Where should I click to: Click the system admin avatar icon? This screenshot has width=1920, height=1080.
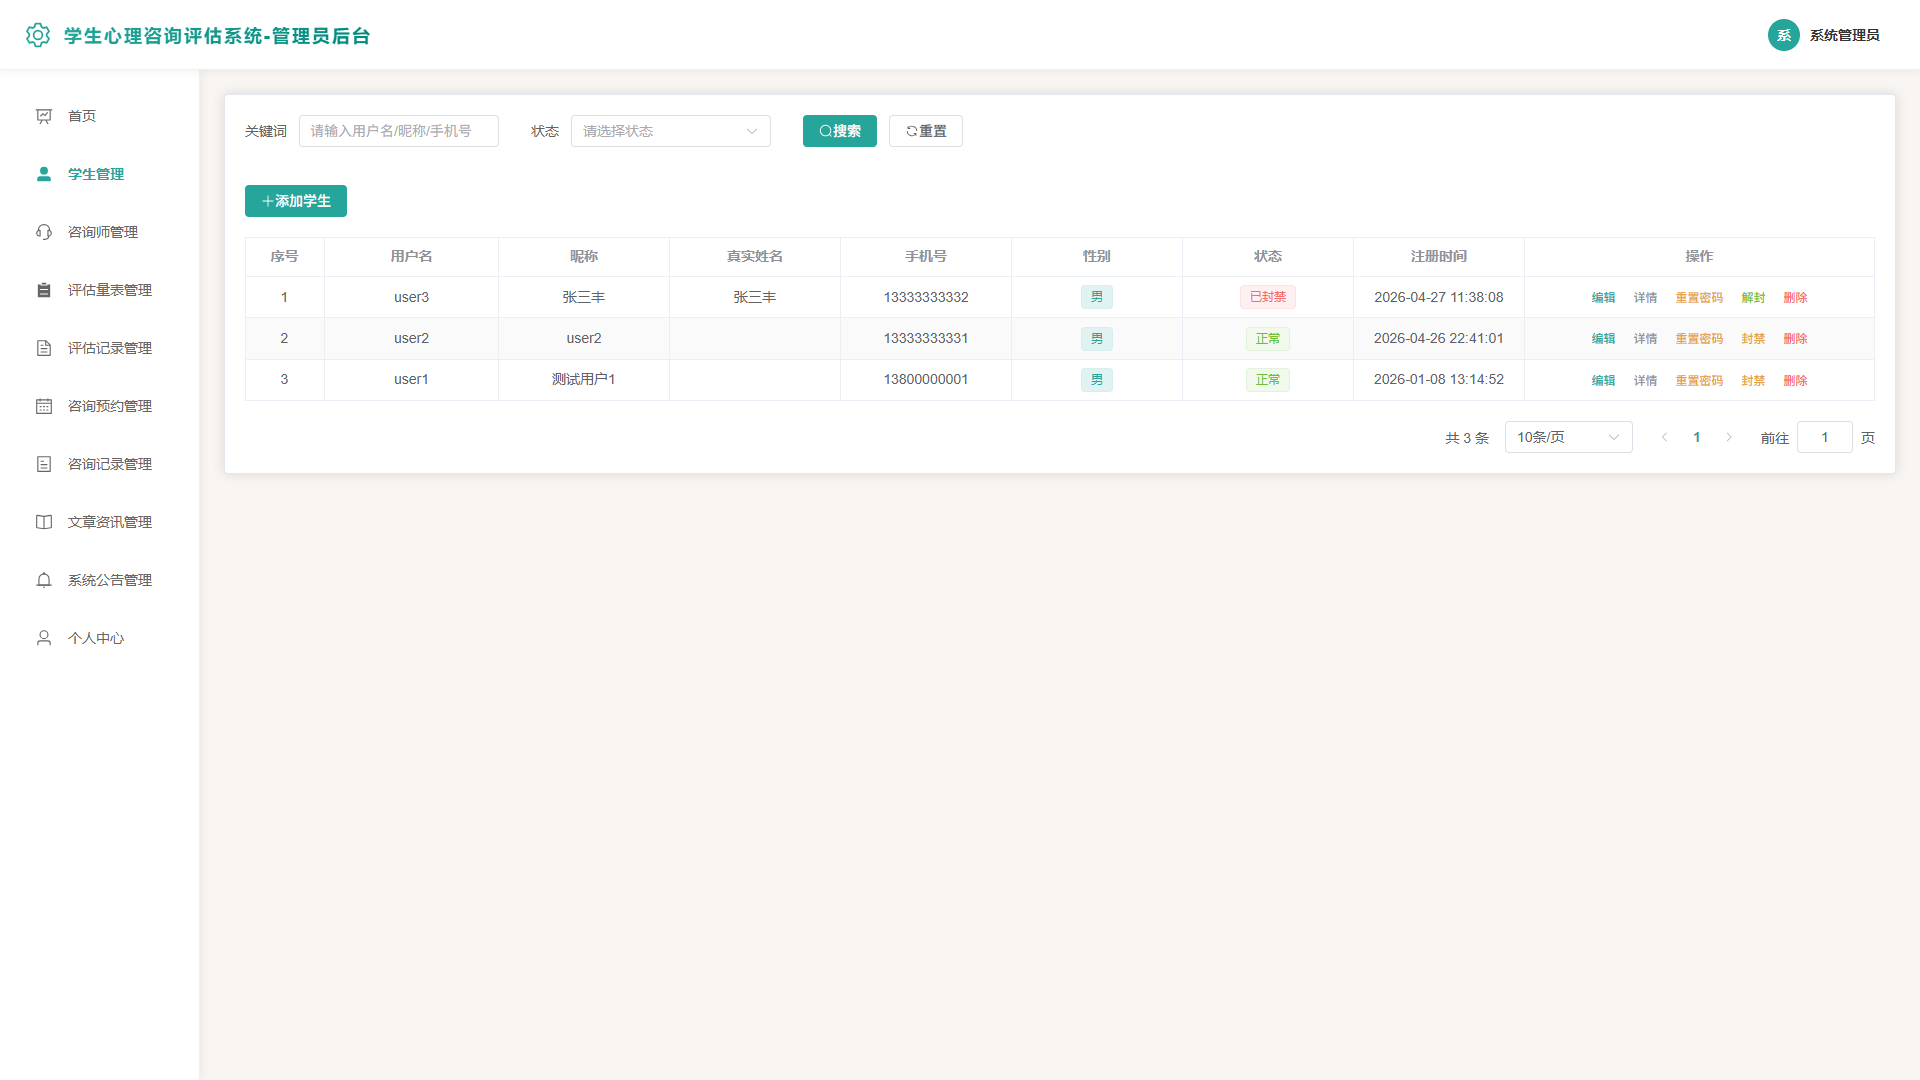click(x=1784, y=35)
